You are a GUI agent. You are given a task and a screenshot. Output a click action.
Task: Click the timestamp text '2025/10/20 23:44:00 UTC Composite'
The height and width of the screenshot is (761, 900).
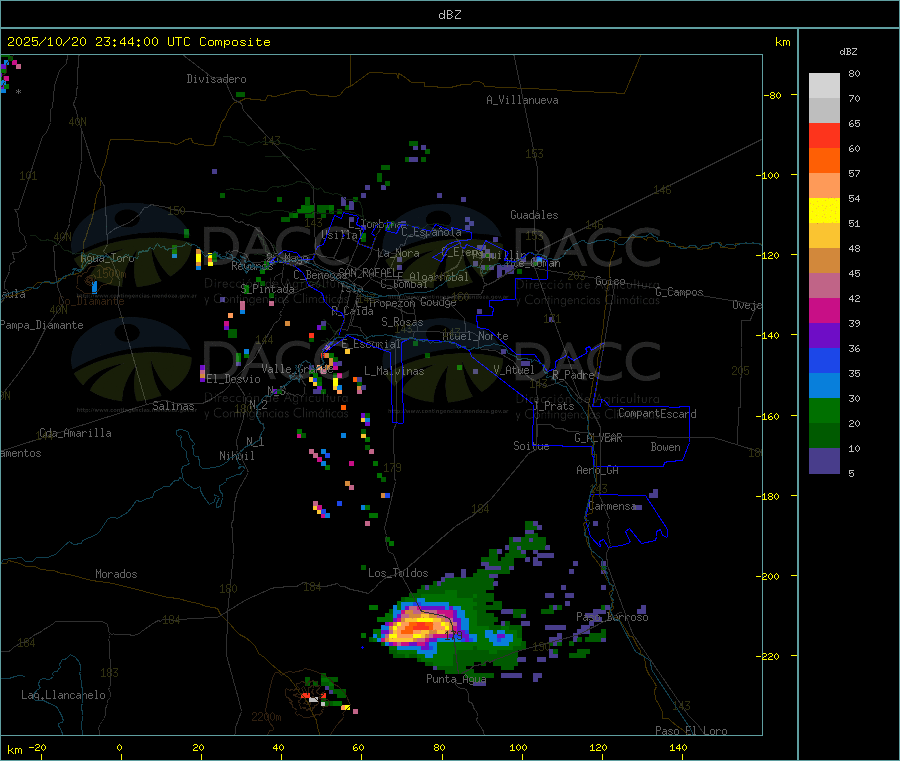click(138, 42)
